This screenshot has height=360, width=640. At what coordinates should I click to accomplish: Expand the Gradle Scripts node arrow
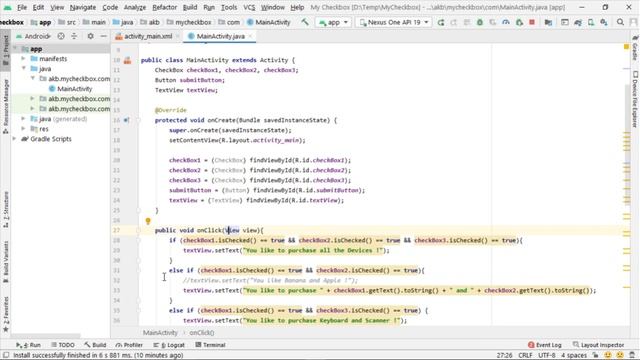[x=15, y=139]
